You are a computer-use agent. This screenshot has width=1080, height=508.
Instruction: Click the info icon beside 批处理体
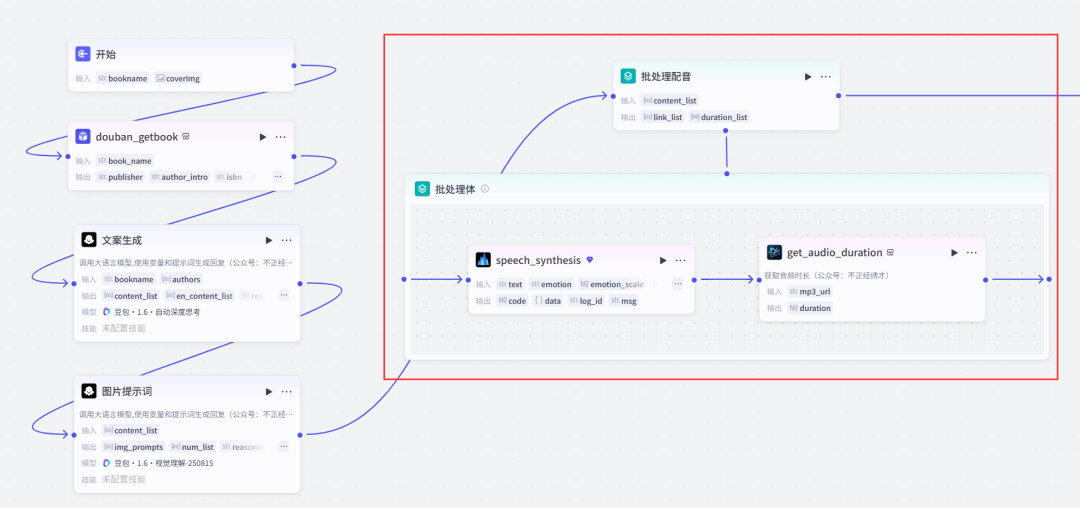[x=485, y=189]
